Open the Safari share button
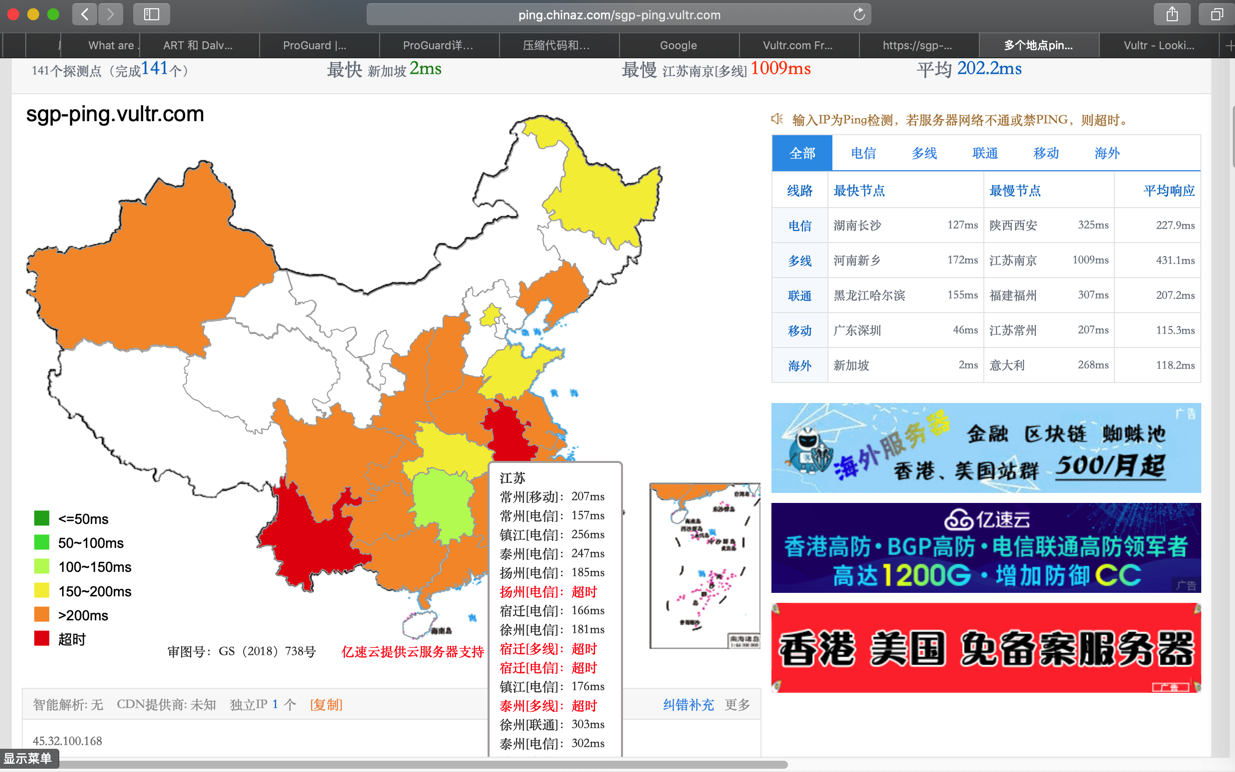This screenshot has height=772, width=1235. pyautogui.click(x=1172, y=14)
